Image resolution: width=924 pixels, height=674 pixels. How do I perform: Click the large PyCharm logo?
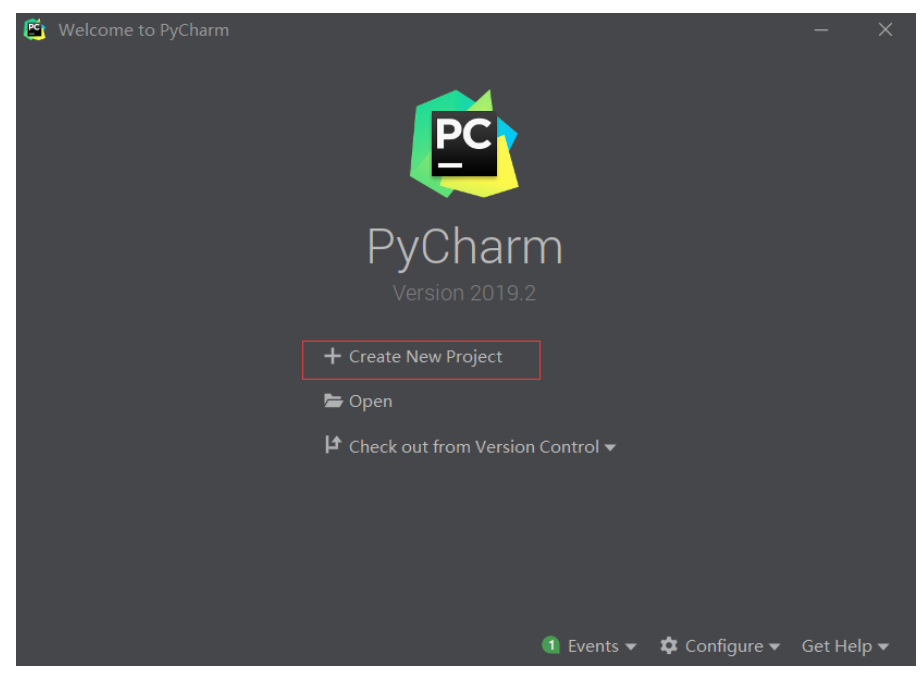click(x=464, y=143)
